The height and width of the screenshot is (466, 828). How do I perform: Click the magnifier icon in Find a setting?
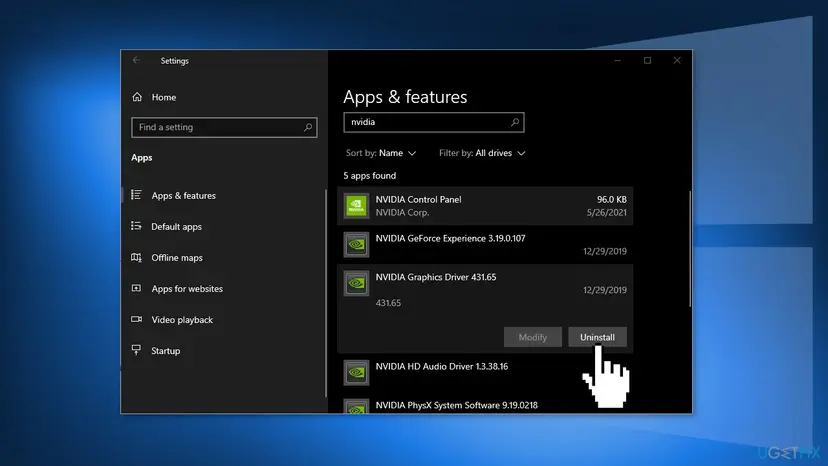point(308,127)
